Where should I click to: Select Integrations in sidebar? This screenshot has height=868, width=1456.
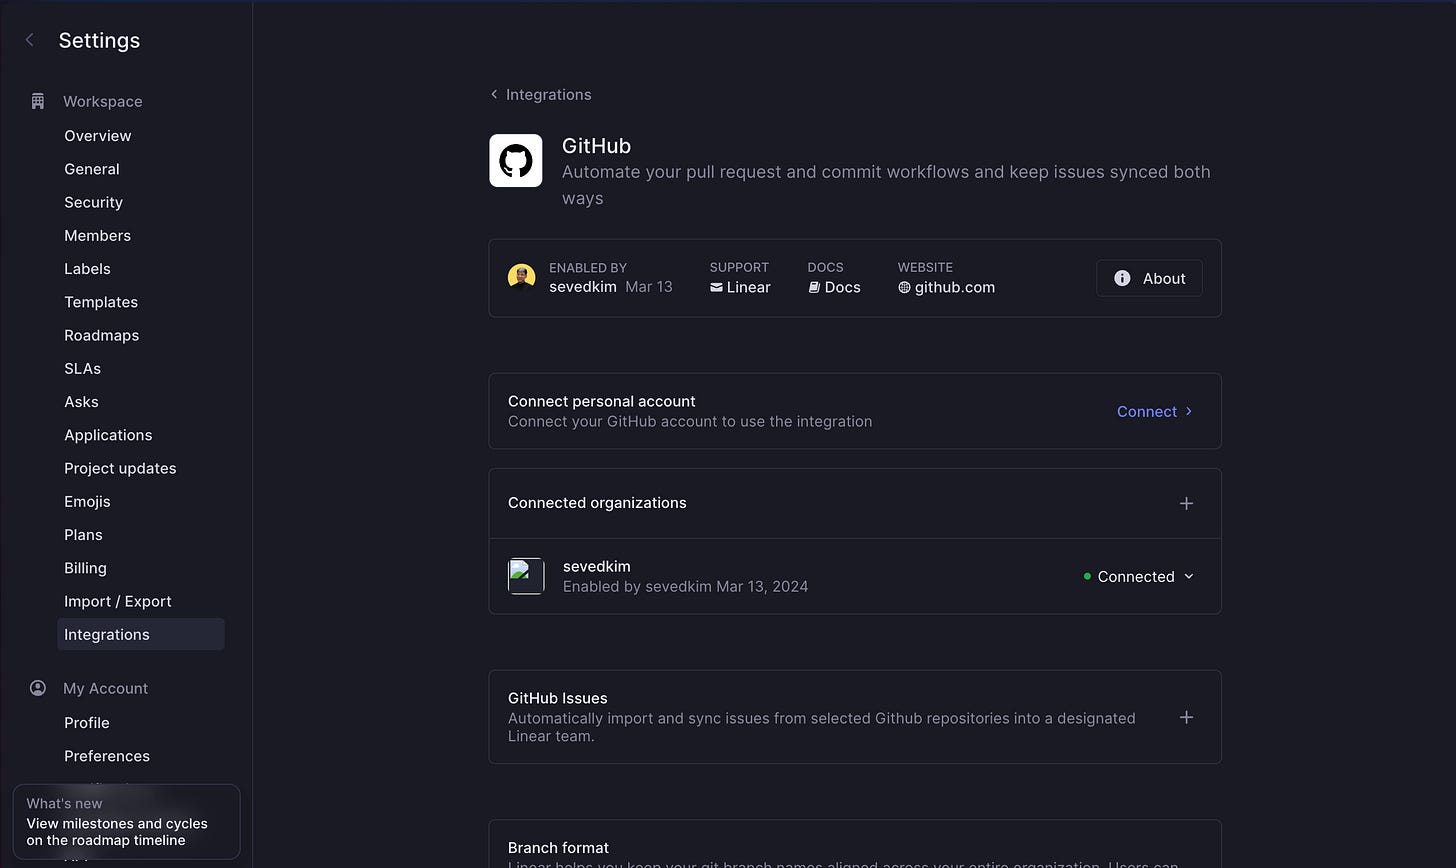140,634
